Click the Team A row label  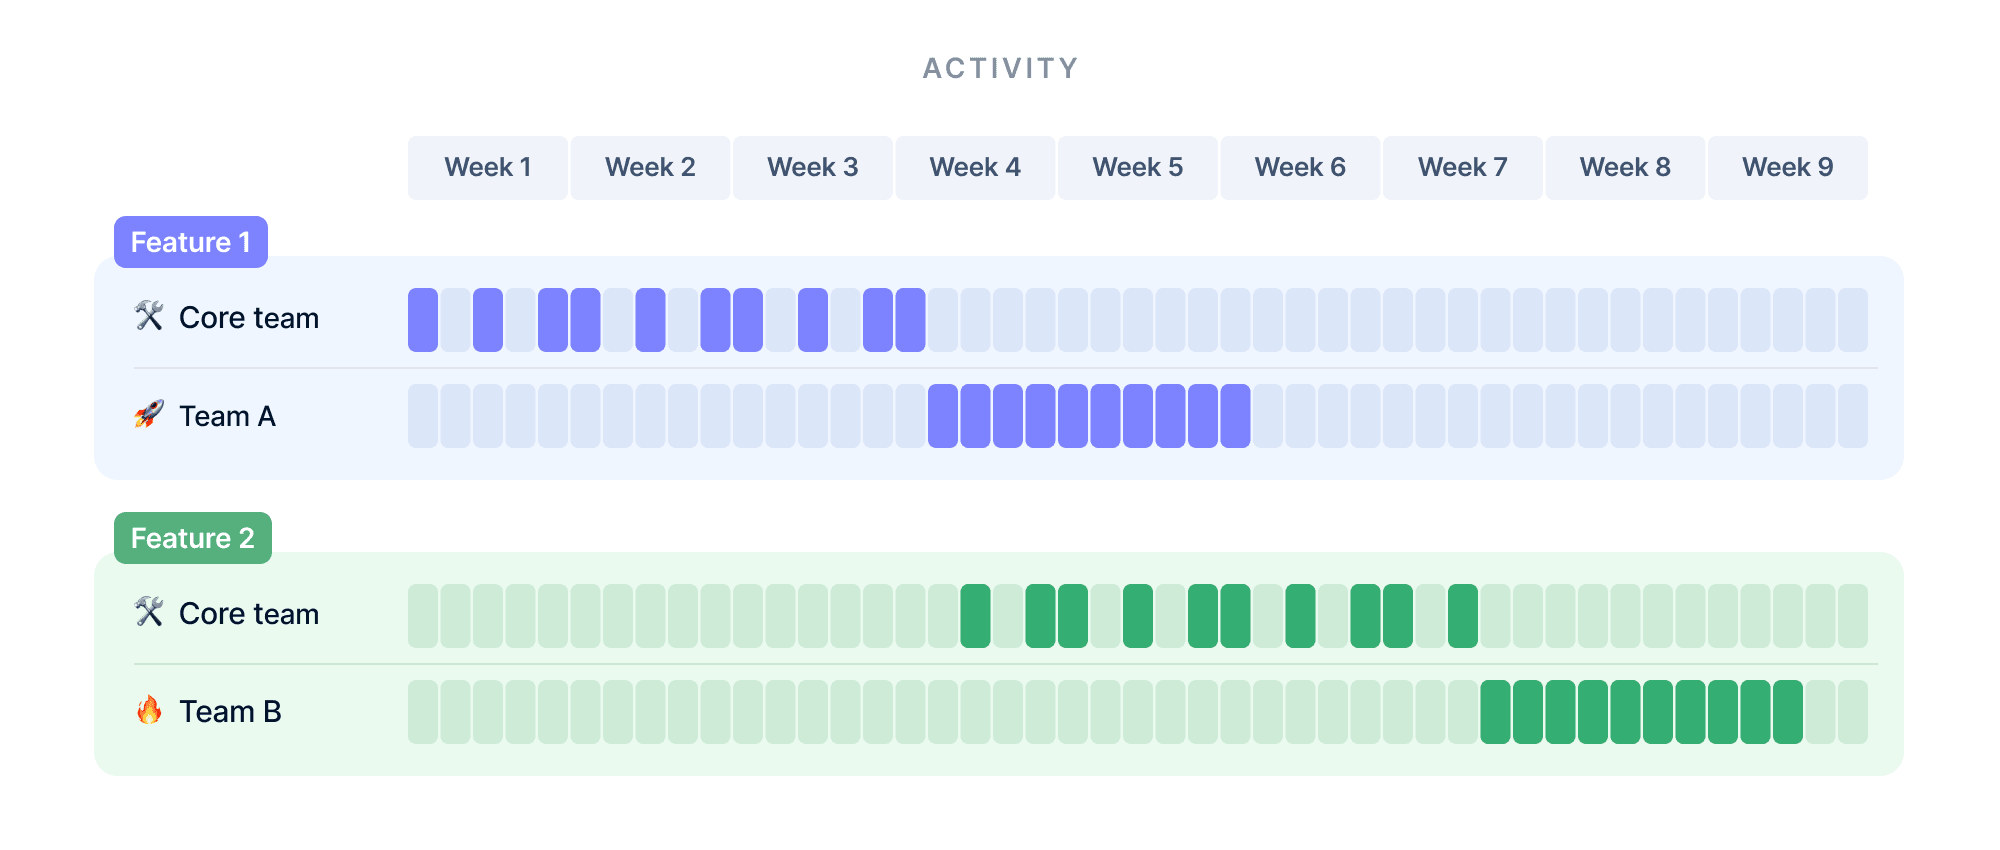(227, 416)
